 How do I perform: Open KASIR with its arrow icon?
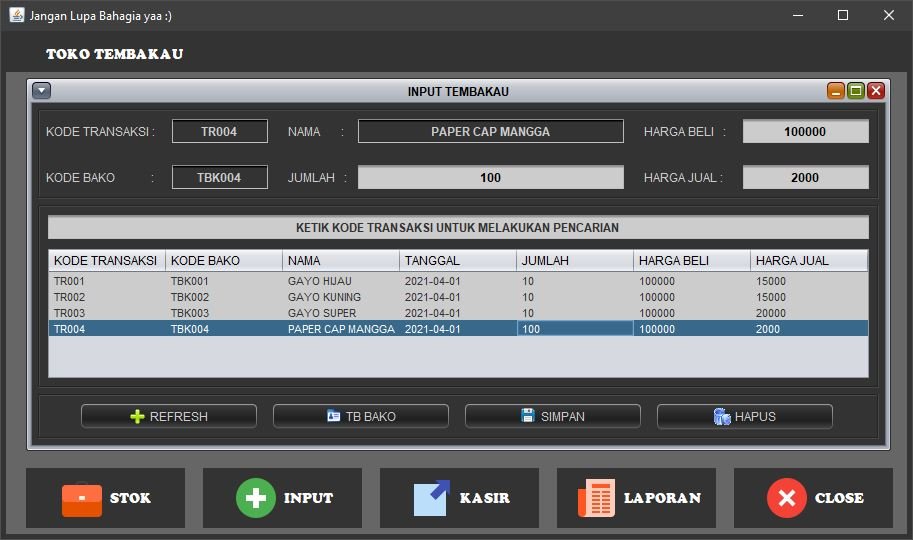[432, 498]
